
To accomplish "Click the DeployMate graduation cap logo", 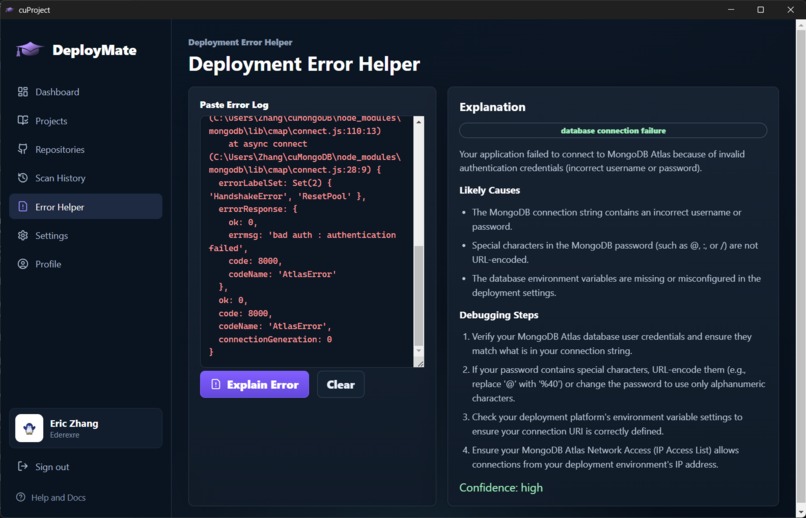I will [x=29, y=49].
